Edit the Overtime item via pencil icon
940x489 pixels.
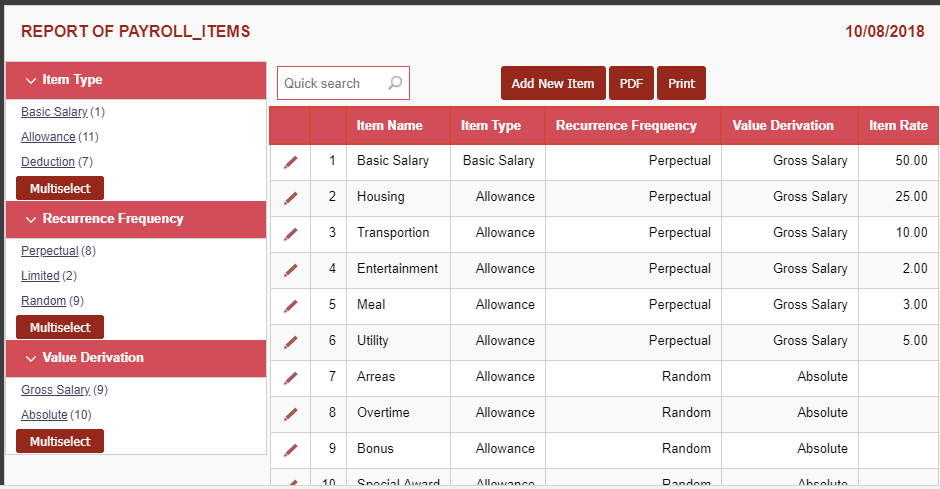[290, 414]
